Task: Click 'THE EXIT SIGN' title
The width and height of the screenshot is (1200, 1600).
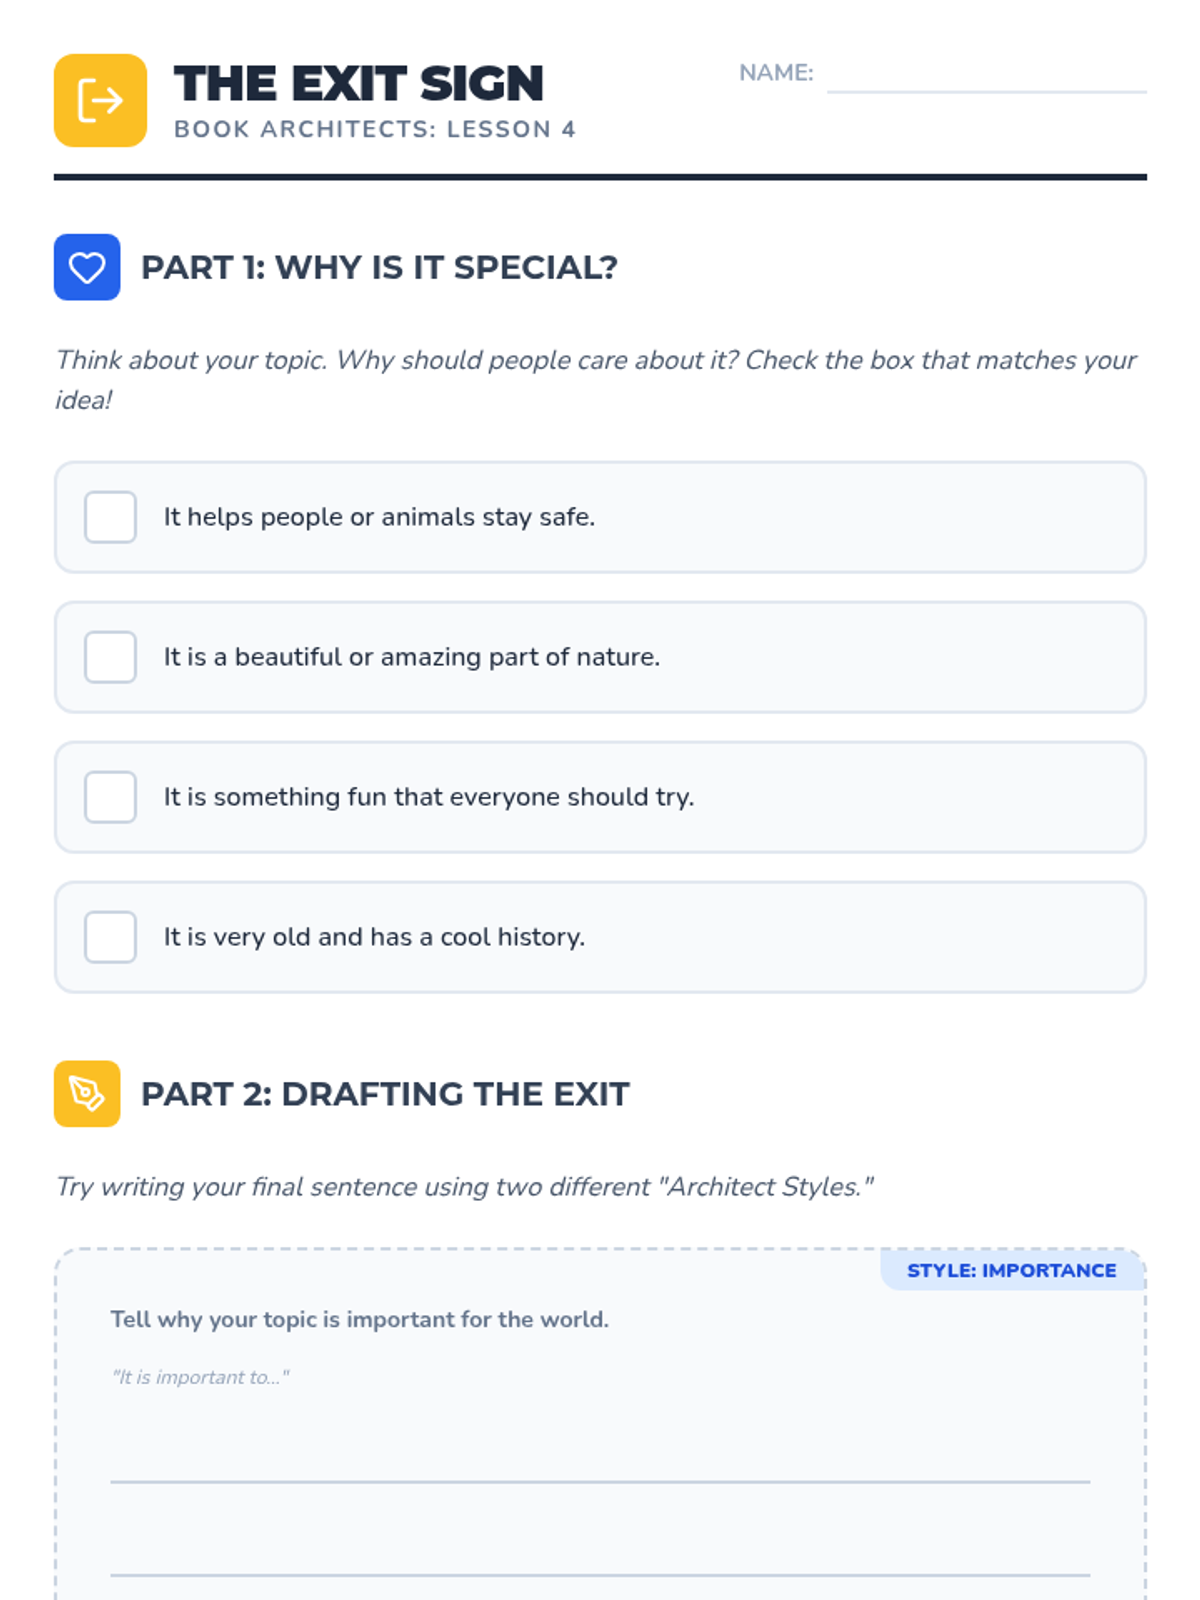Action: [x=359, y=83]
